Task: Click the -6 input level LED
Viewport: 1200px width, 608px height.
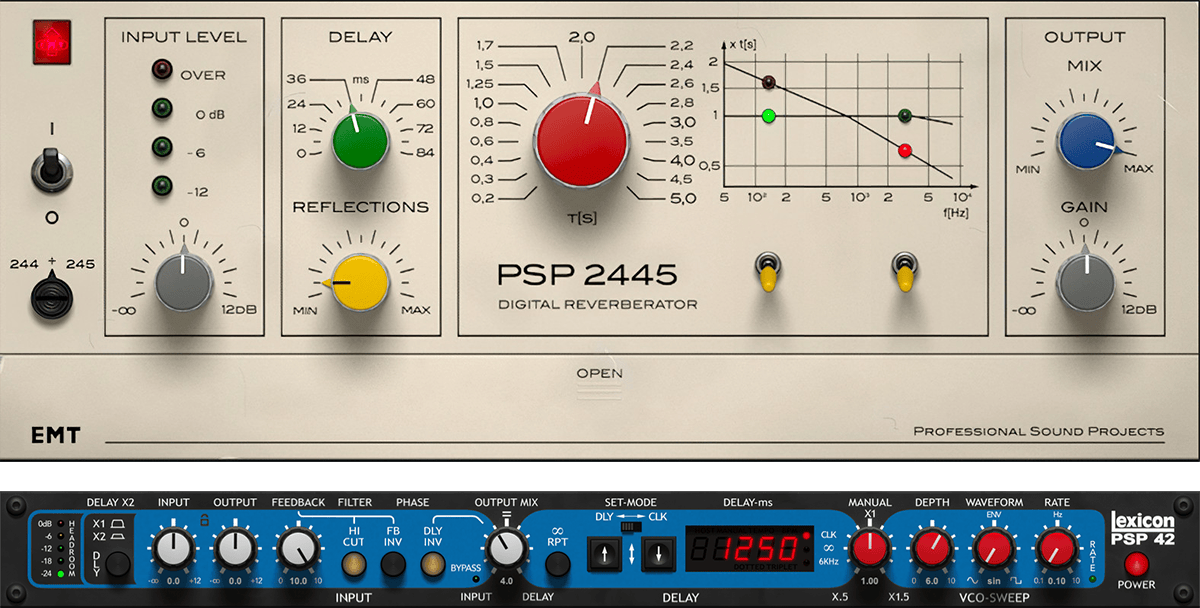Action: coord(162,148)
